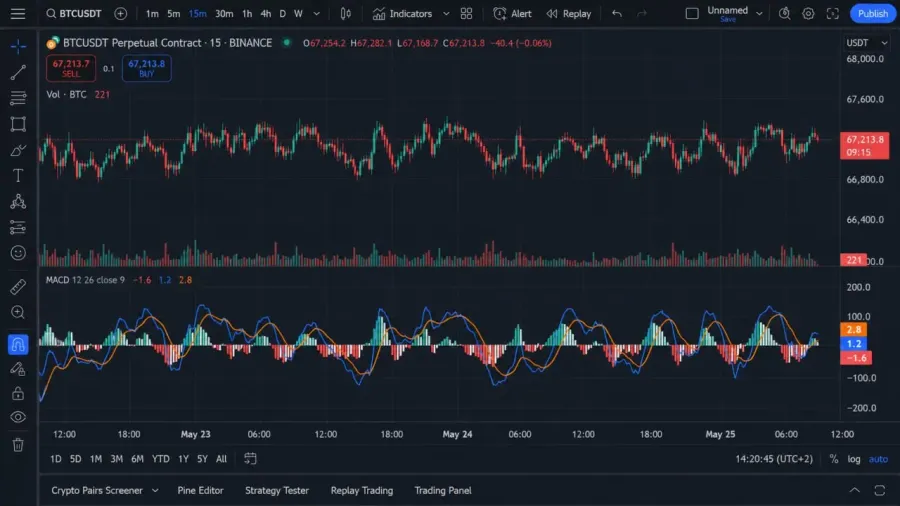Select the 5m timeframe

point(173,13)
